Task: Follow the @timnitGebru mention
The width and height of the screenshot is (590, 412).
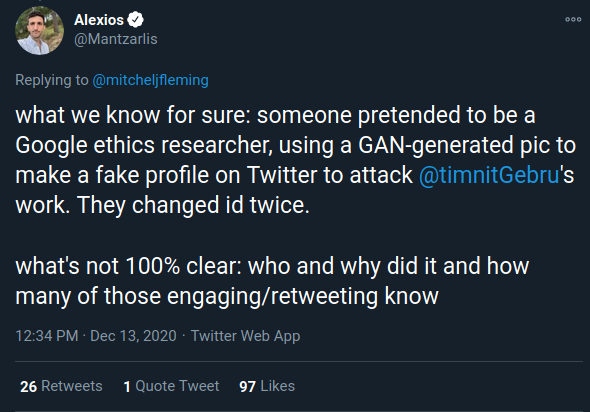Action: 489,175
